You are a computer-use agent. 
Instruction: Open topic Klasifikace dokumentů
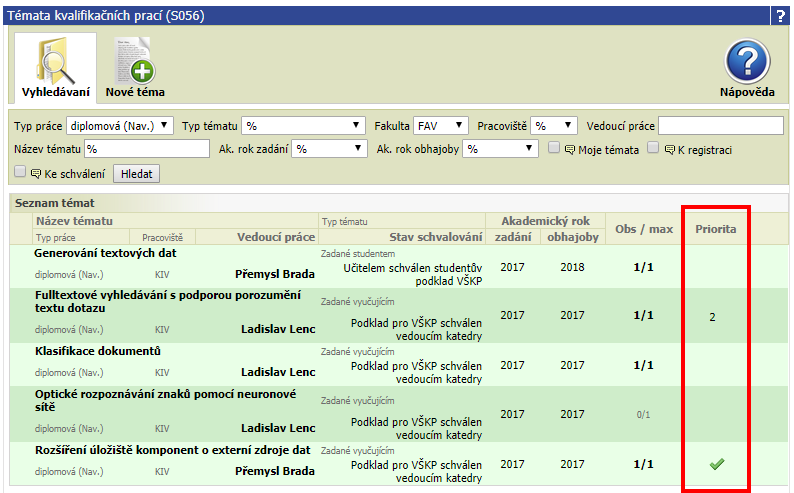[98, 351]
